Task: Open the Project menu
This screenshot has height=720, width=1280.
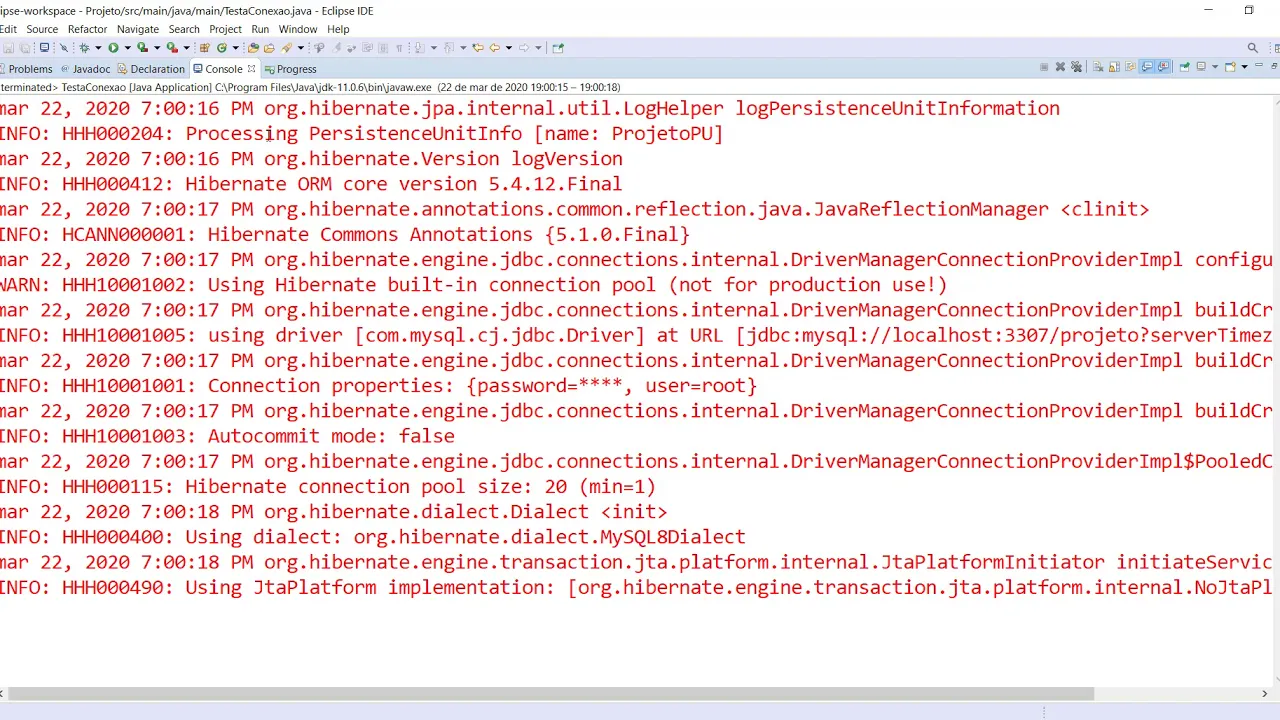Action: tap(225, 29)
